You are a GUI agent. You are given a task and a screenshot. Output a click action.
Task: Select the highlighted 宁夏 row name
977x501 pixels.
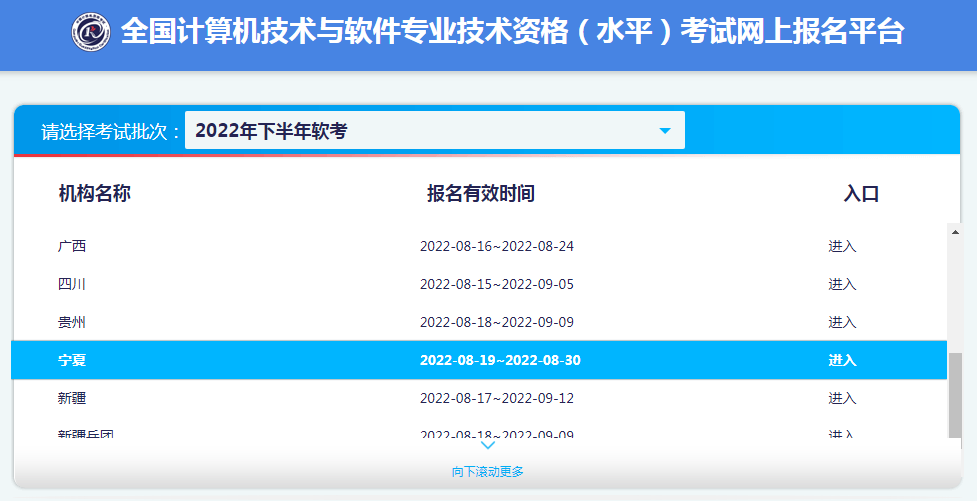point(72,360)
